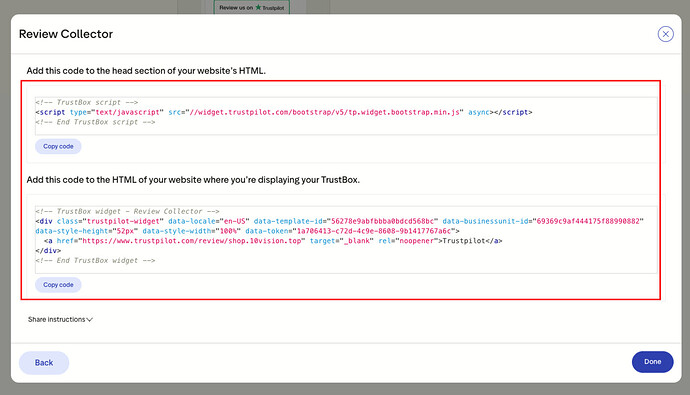
Task: Copy code for TrustBox head script
Action: pyautogui.click(x=58, y=146)
